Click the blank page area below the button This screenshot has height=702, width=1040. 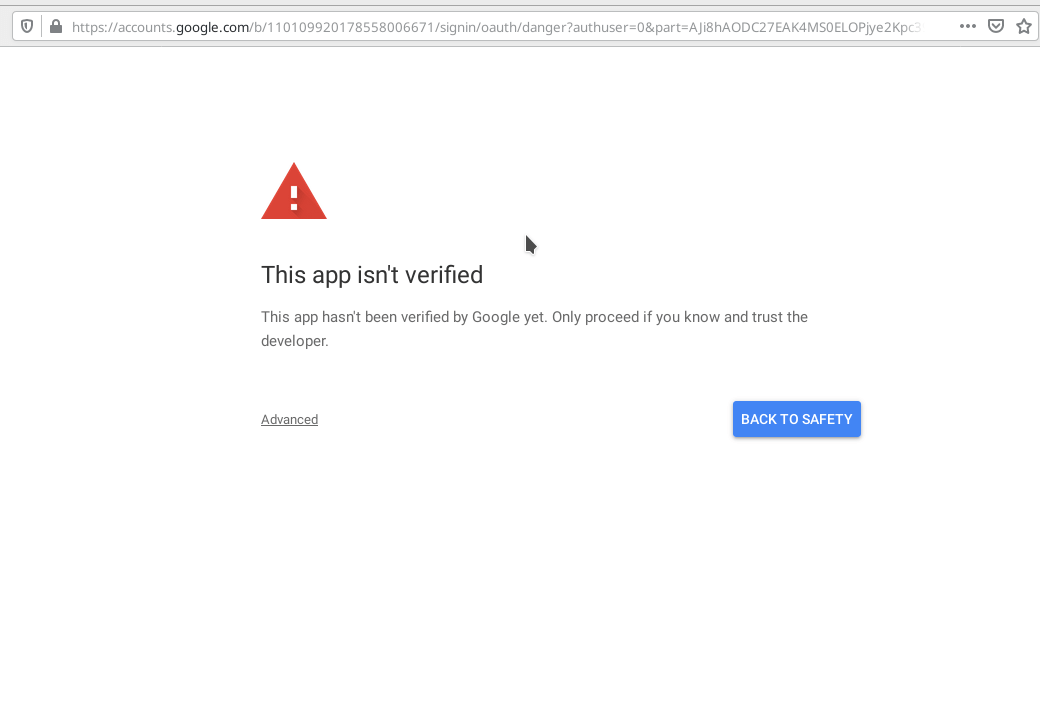520,571
